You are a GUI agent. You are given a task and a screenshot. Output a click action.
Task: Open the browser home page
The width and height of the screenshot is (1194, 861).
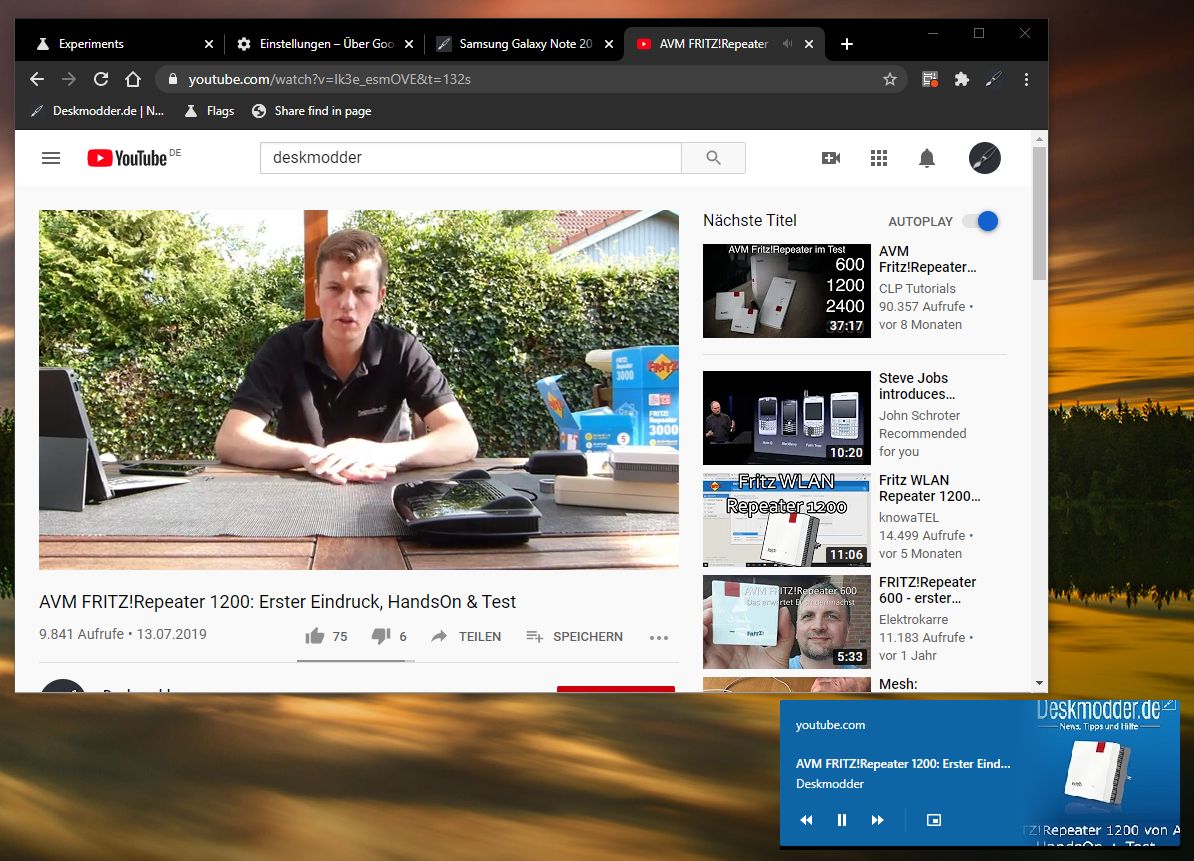133,79
